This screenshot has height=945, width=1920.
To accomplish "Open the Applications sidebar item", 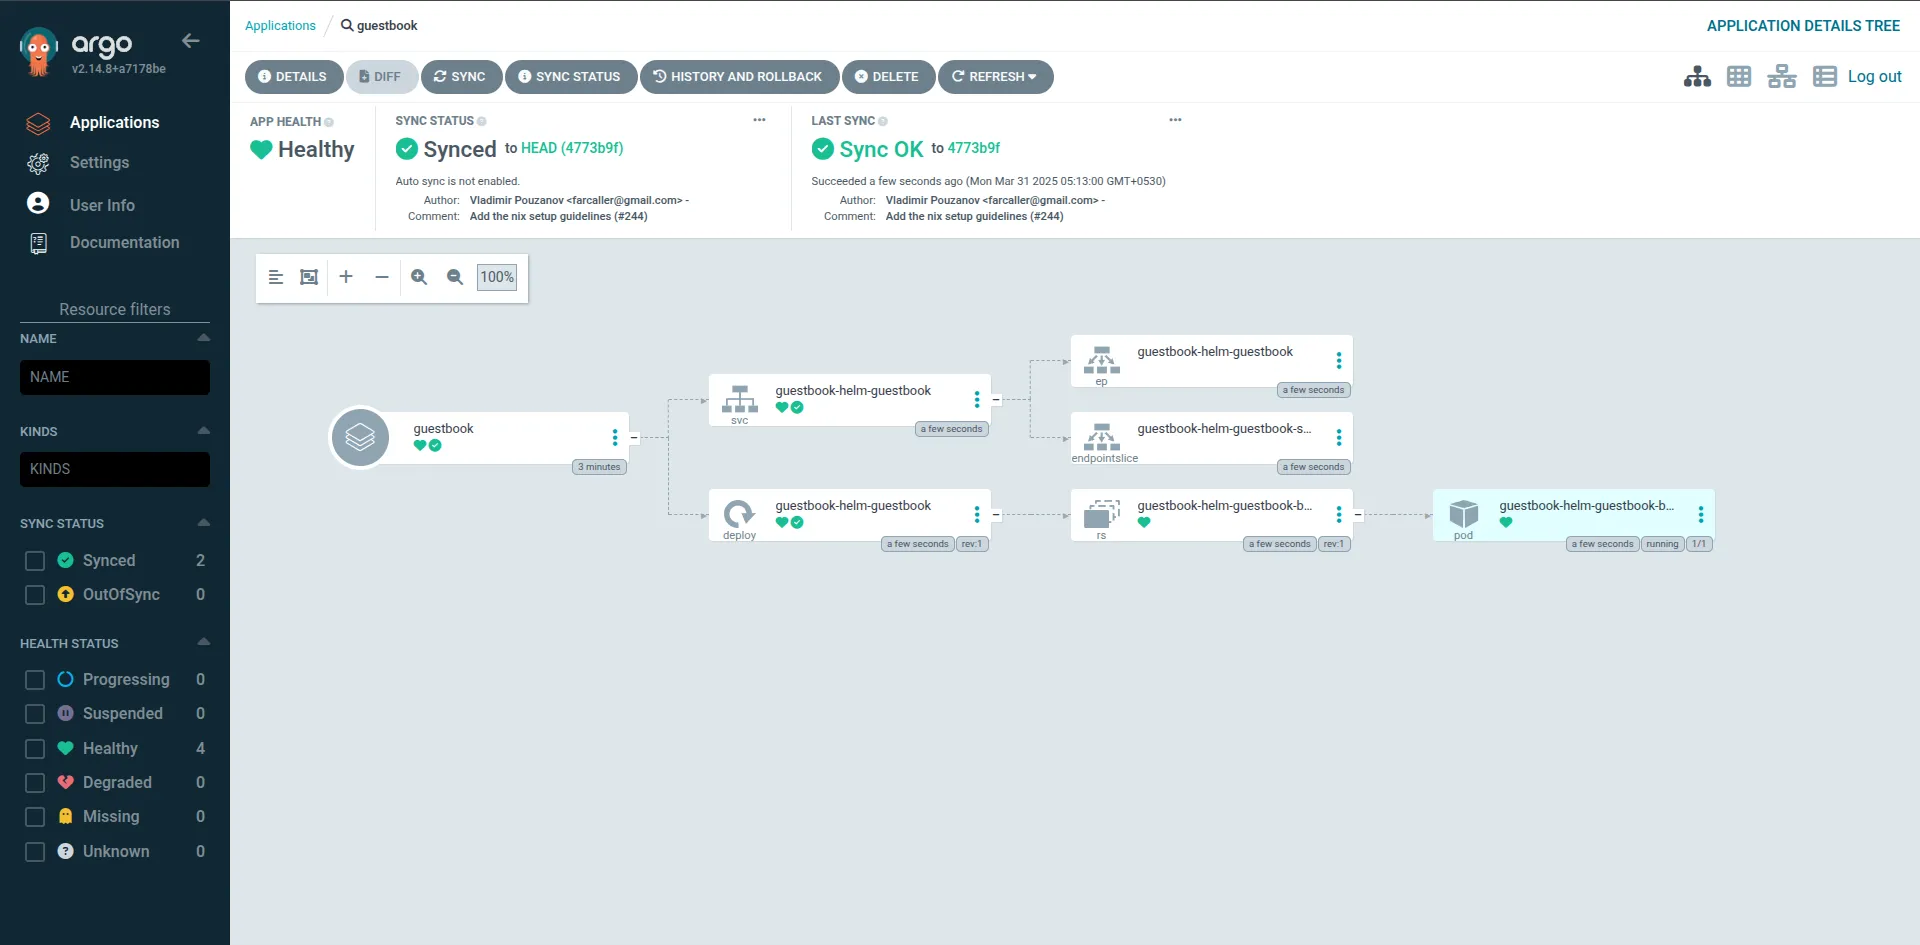I will (114, 122).
